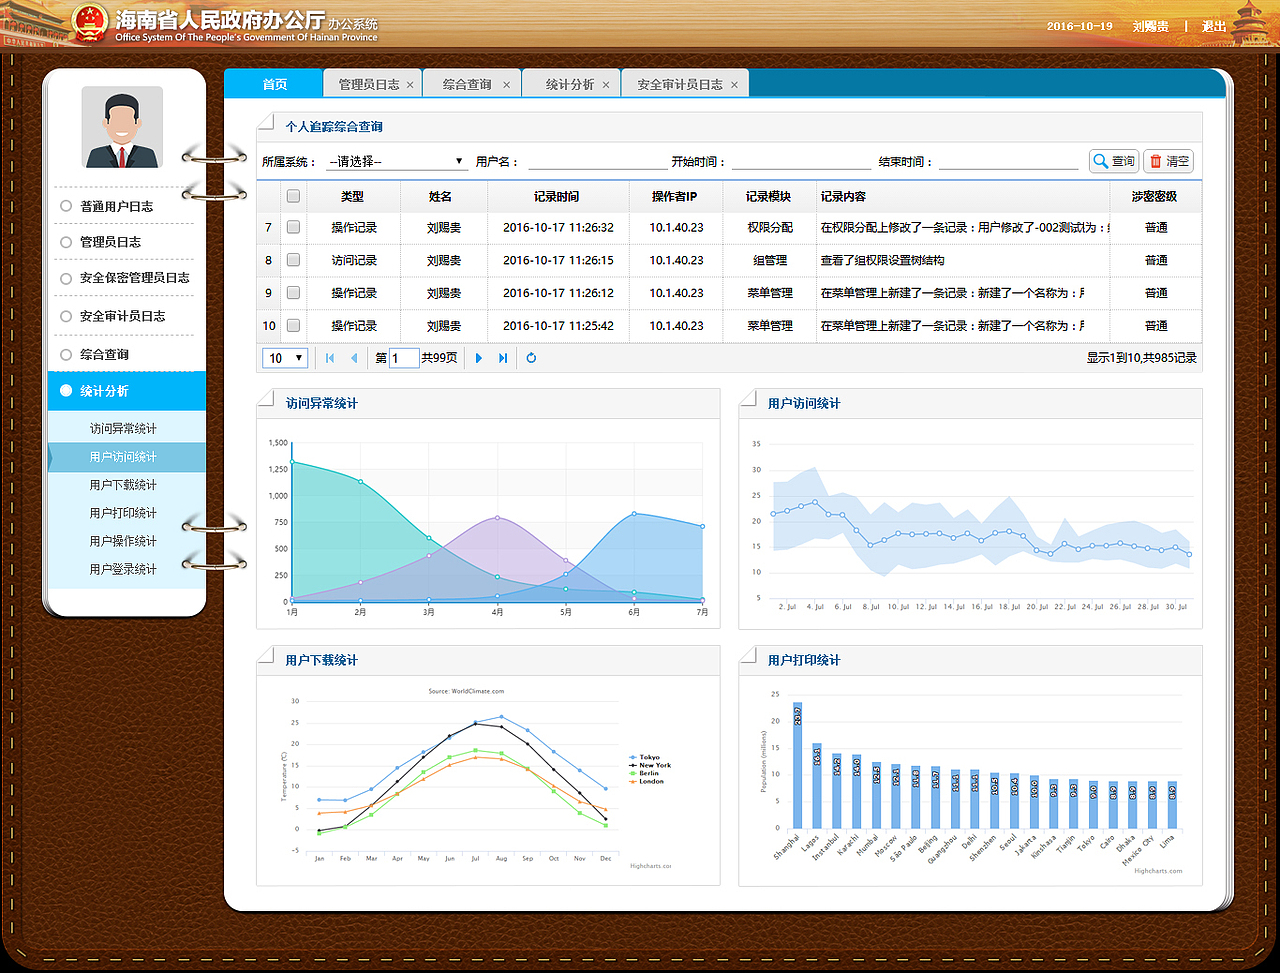Select 普通用户日志 radio option
1280x973 pixels.
[x=66, y=206]
